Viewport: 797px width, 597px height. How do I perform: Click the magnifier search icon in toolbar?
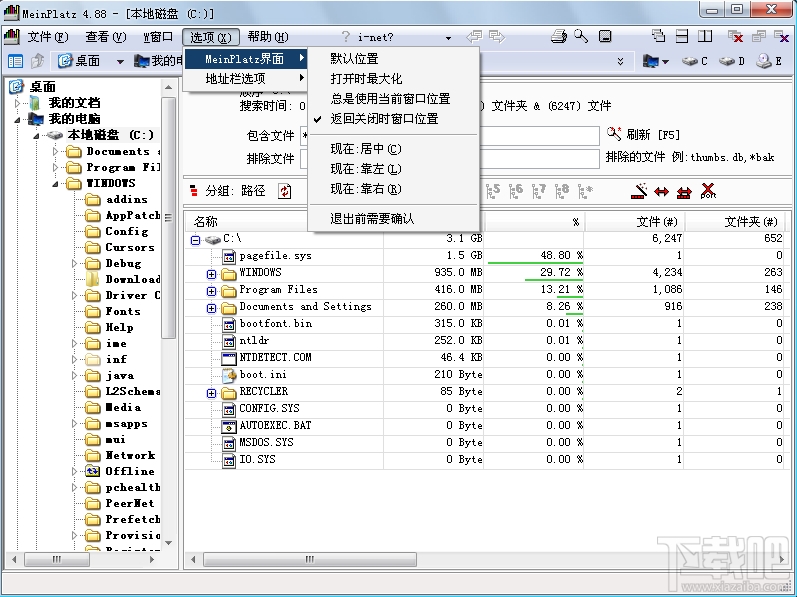581,36
